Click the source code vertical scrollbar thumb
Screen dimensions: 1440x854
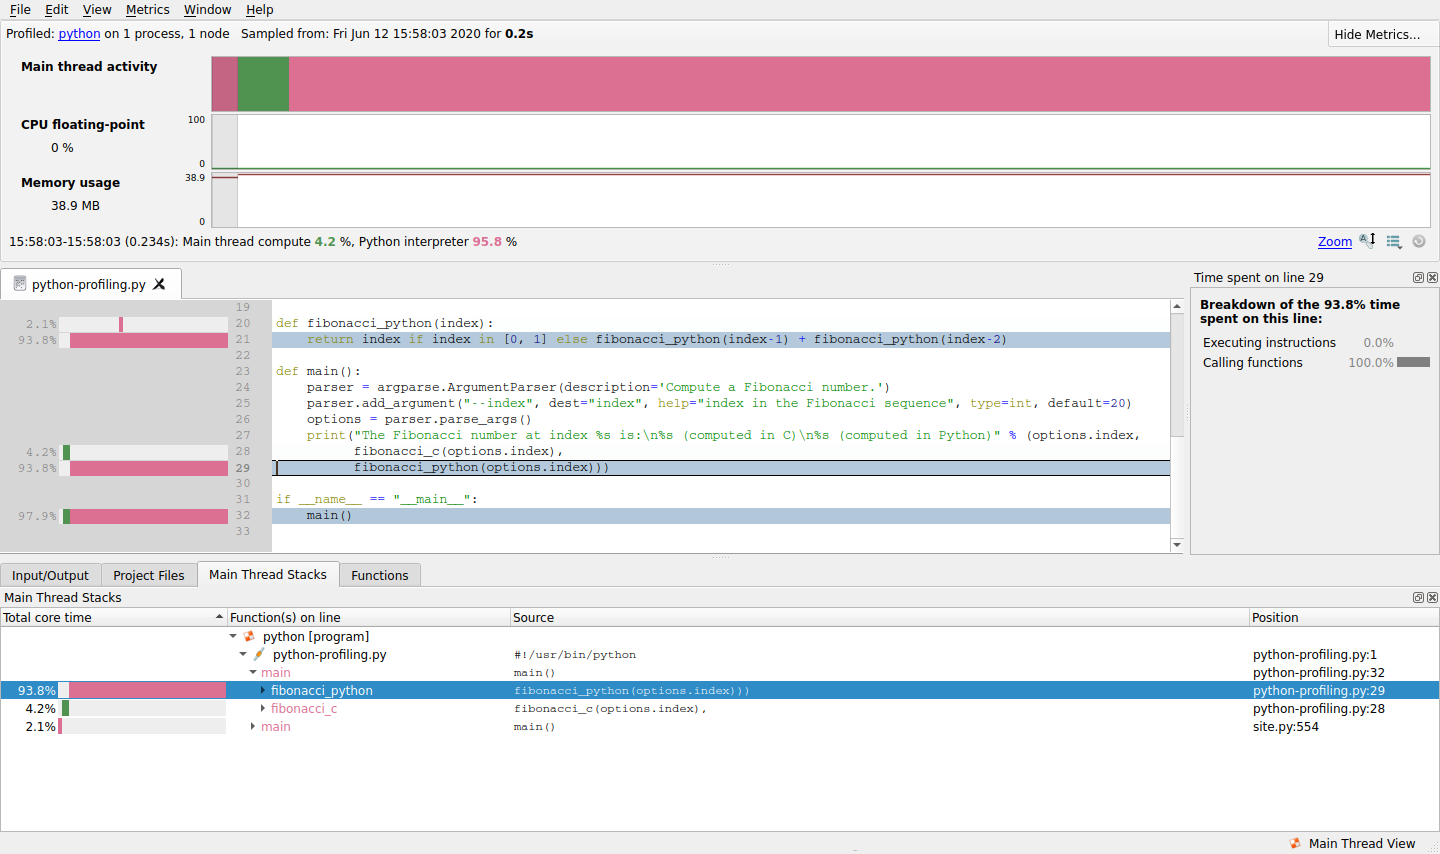pos(1177,375)
